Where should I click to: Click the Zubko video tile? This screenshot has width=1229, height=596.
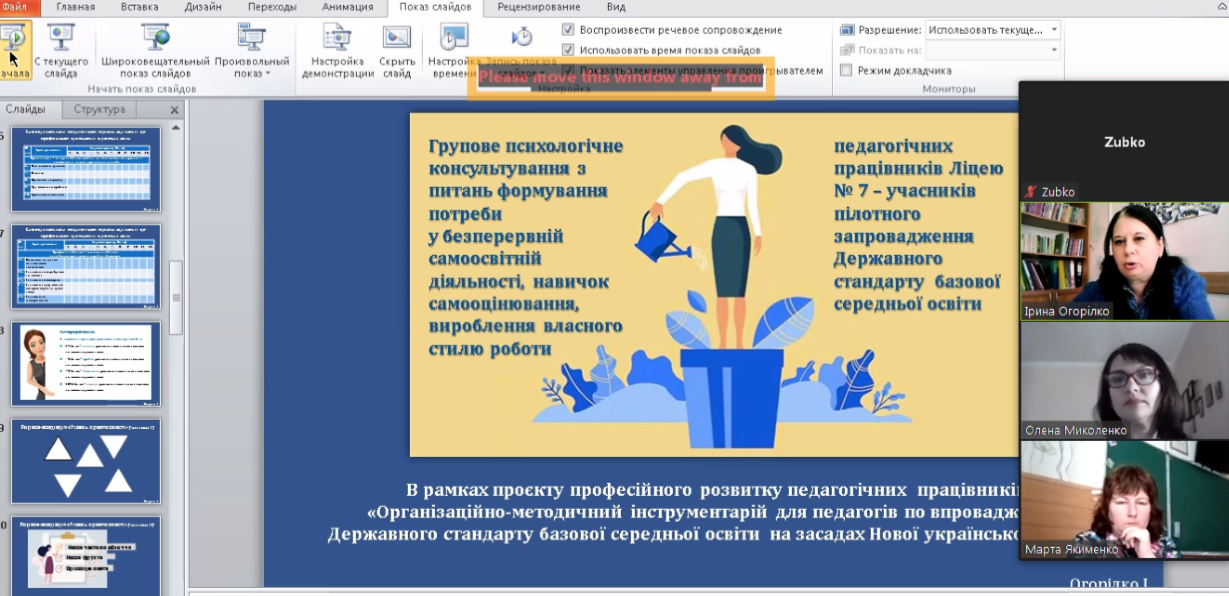pos(1124,140)
